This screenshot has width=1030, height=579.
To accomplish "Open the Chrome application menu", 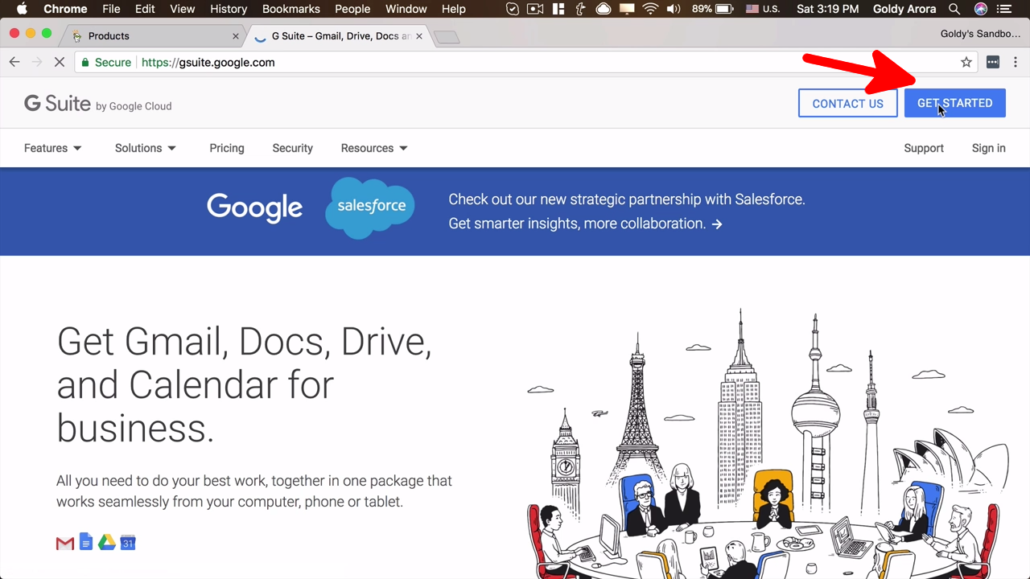I will tap(65, 9).
